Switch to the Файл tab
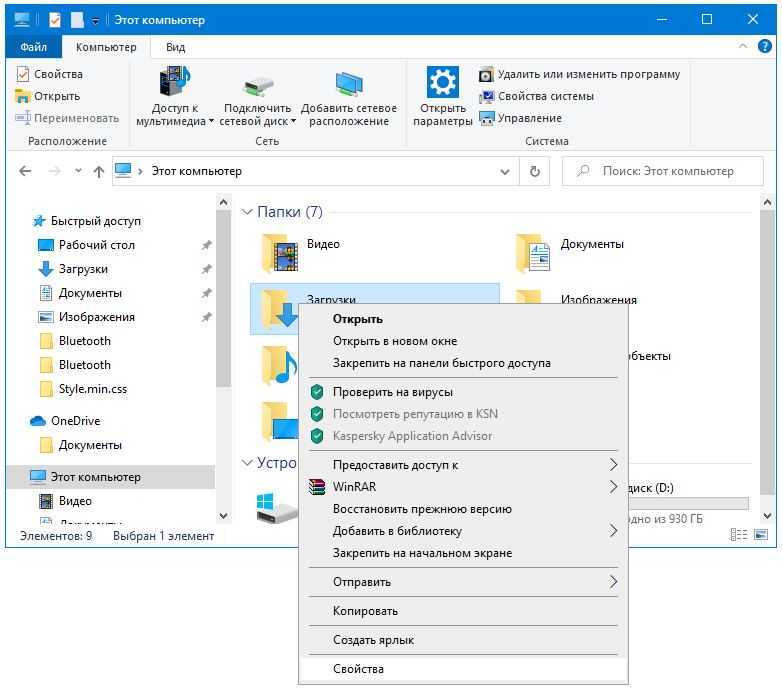Viewport: 782px width, 692px height. point(33,47)
